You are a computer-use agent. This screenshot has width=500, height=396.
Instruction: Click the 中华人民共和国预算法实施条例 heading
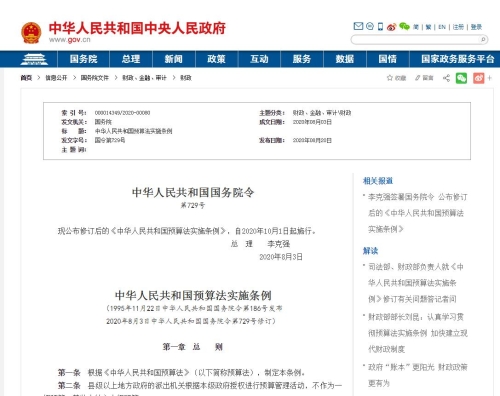[x=193, y=295]
